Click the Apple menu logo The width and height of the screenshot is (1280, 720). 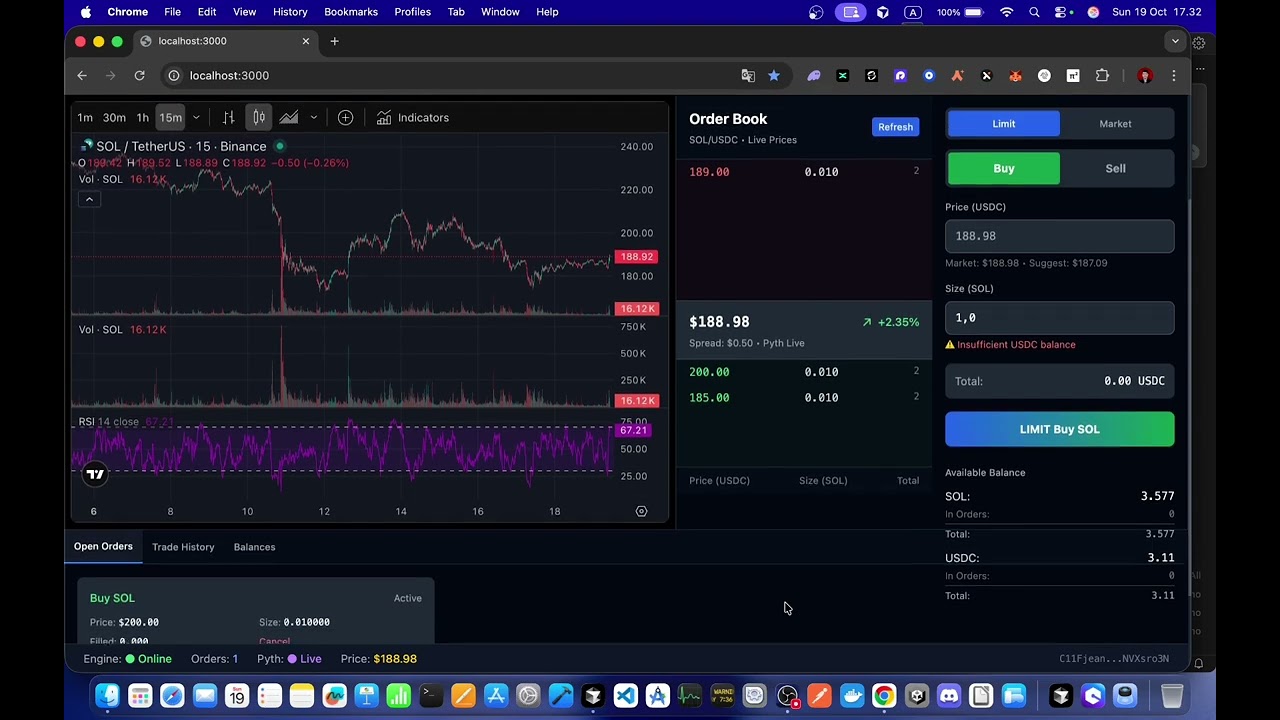pos(86,12)
